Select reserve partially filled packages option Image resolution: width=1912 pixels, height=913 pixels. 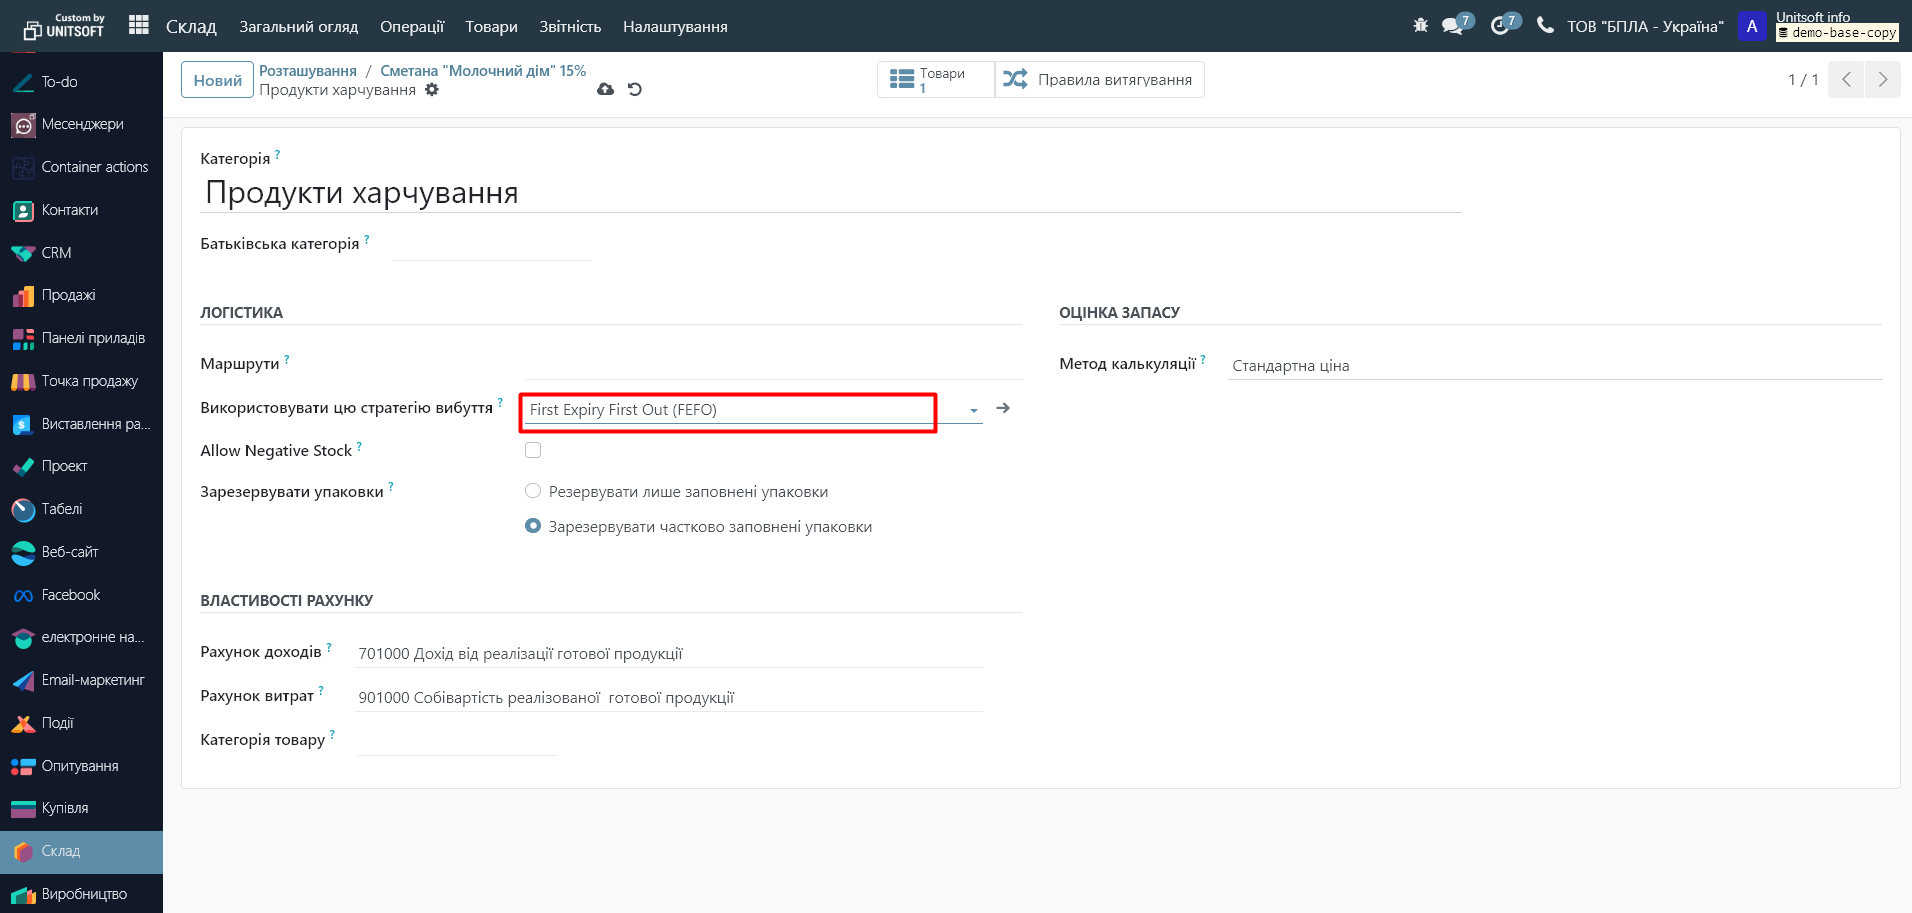tap(533, 526)
